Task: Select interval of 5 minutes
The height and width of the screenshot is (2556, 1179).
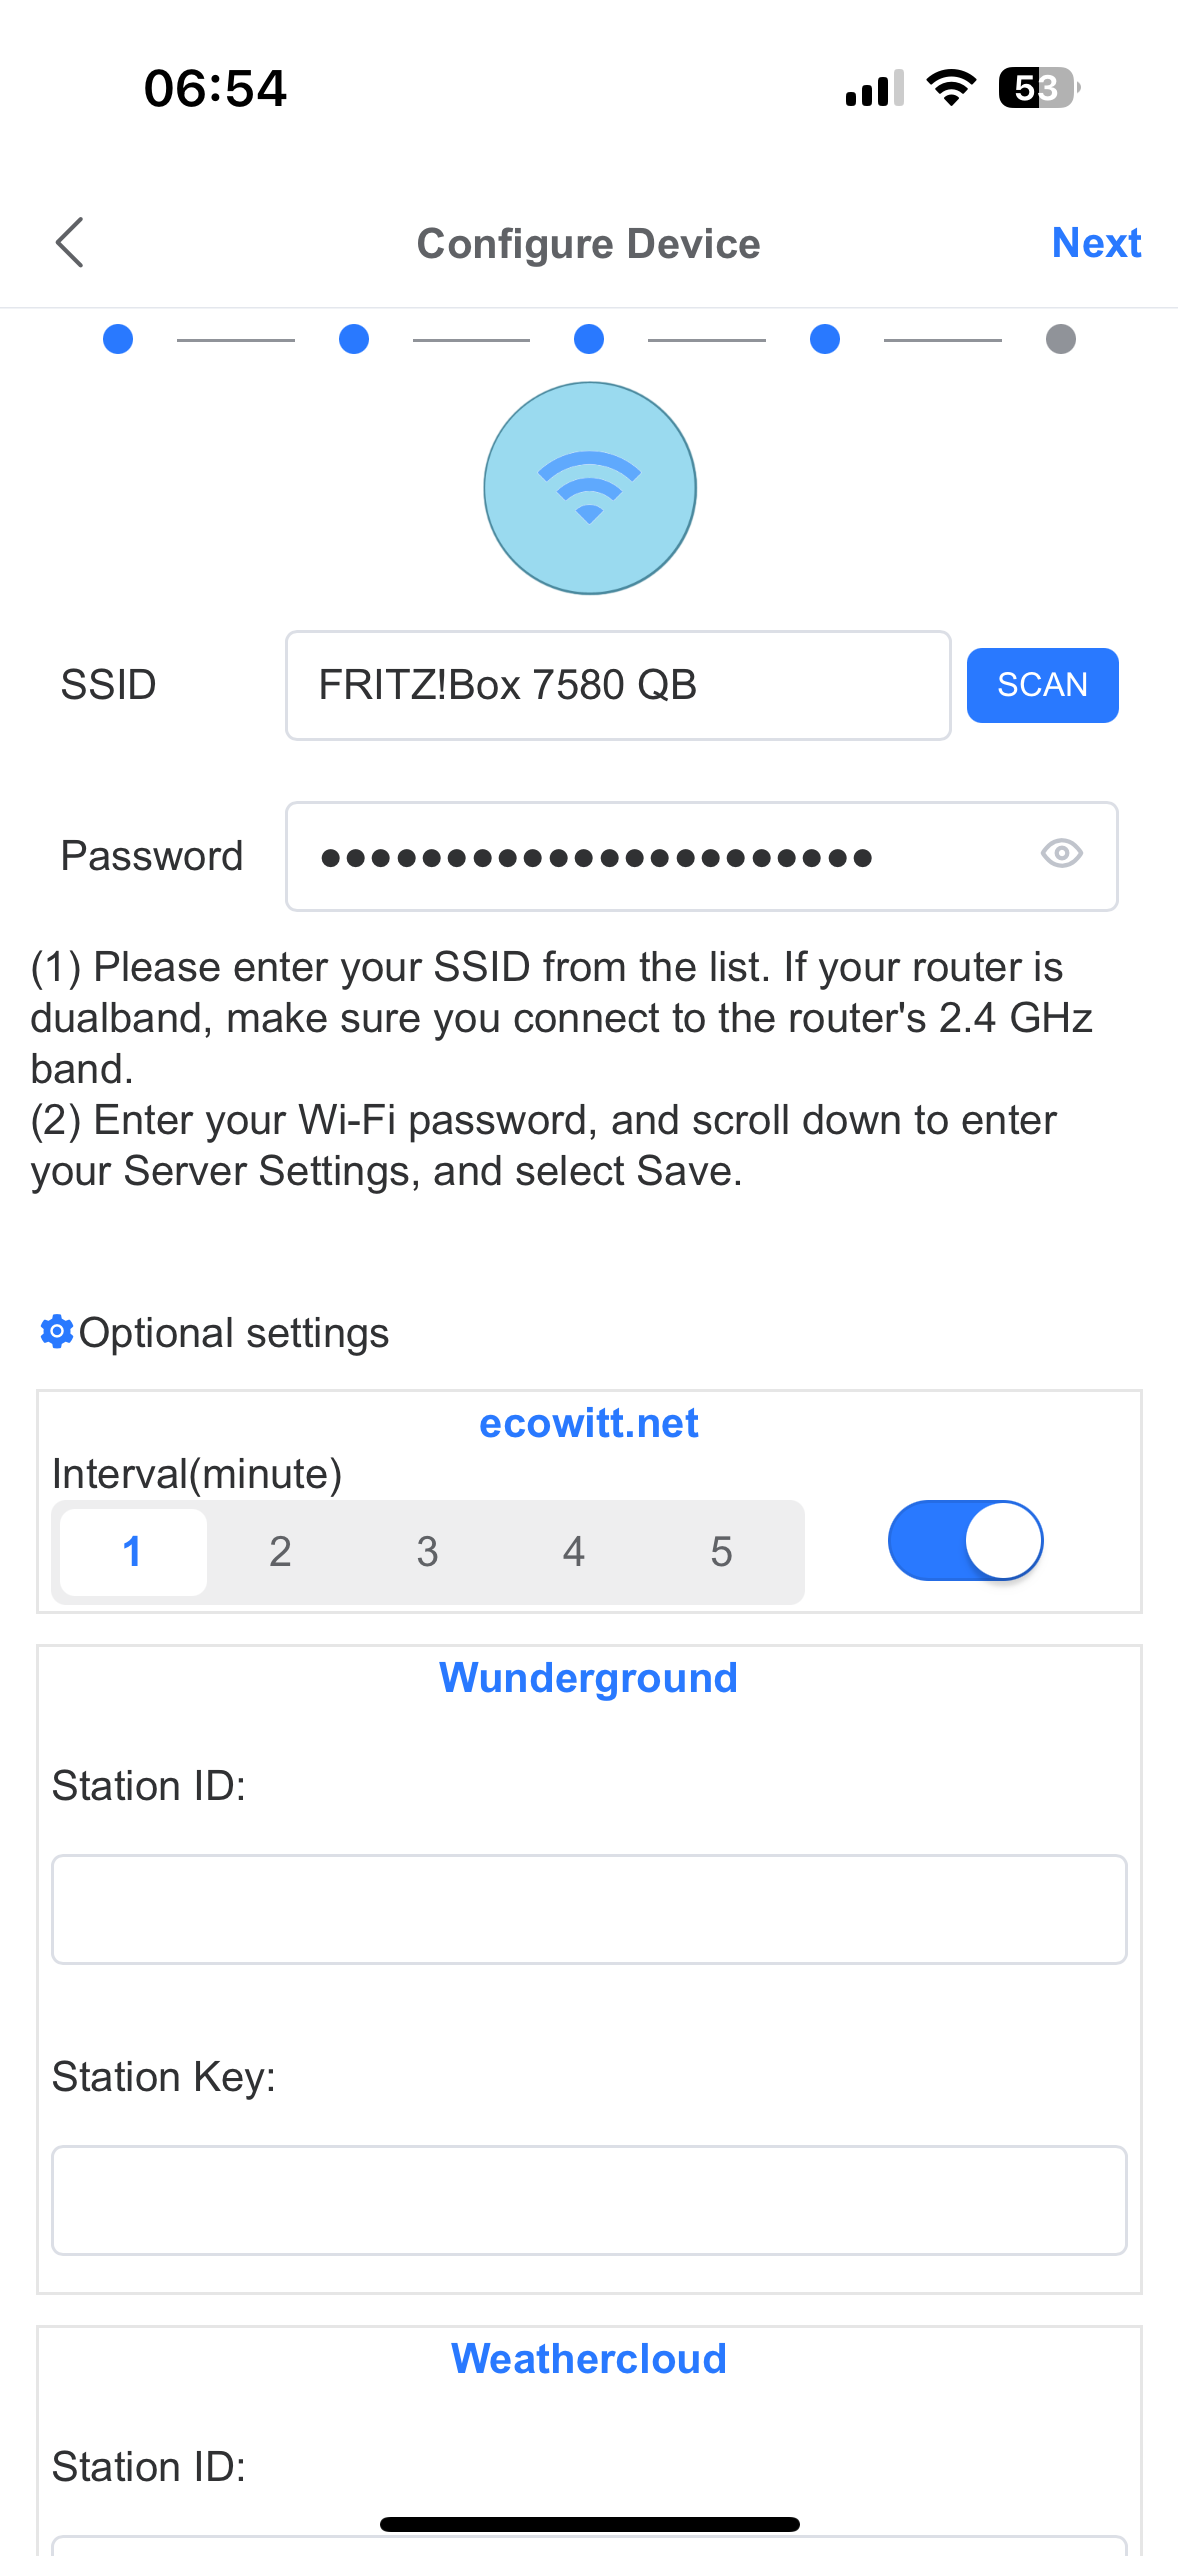Action: click(721, 1552)
